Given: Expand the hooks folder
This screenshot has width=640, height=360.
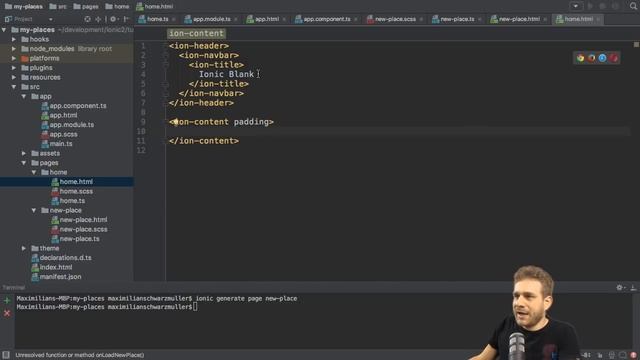Looking at the screenshot, I should (x=14, y=39).
